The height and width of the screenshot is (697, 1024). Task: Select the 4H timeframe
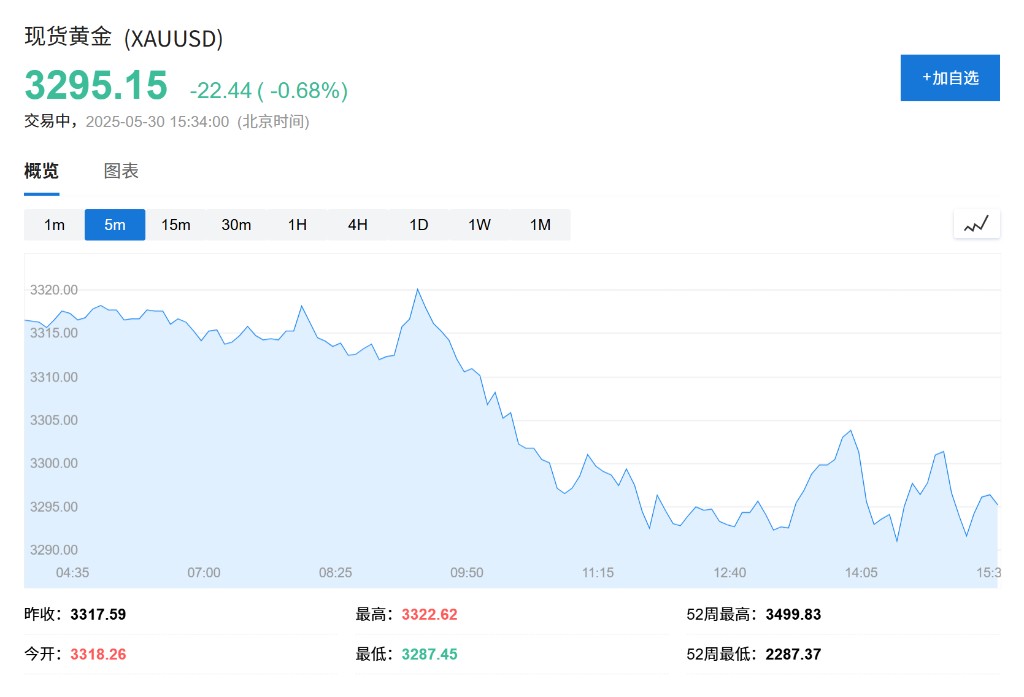pos(358,225)
